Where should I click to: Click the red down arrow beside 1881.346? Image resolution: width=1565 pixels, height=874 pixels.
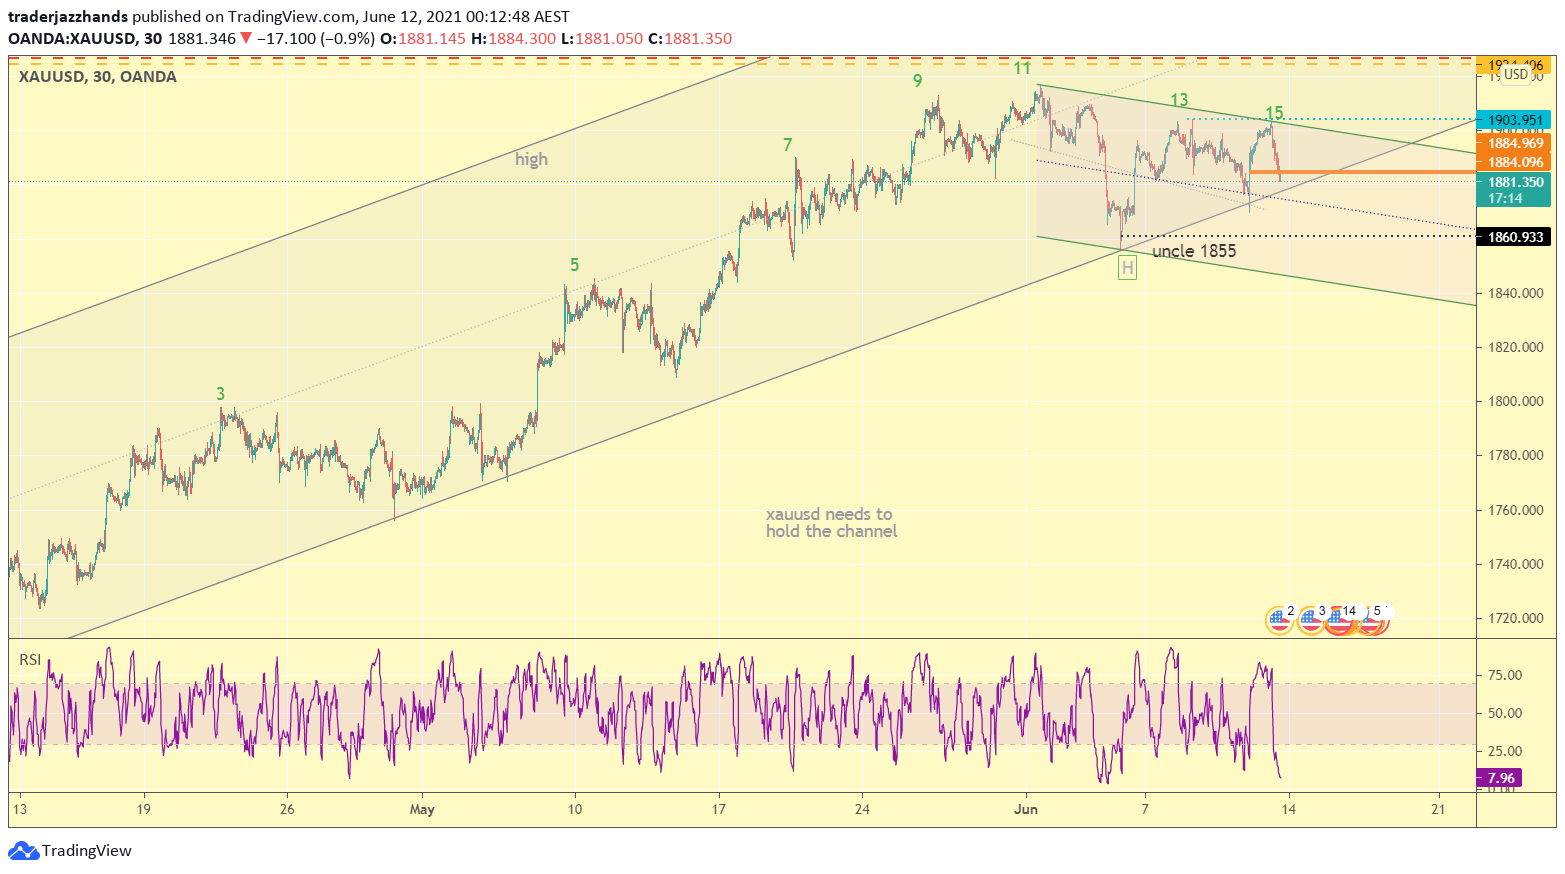(x=246, y=39)
